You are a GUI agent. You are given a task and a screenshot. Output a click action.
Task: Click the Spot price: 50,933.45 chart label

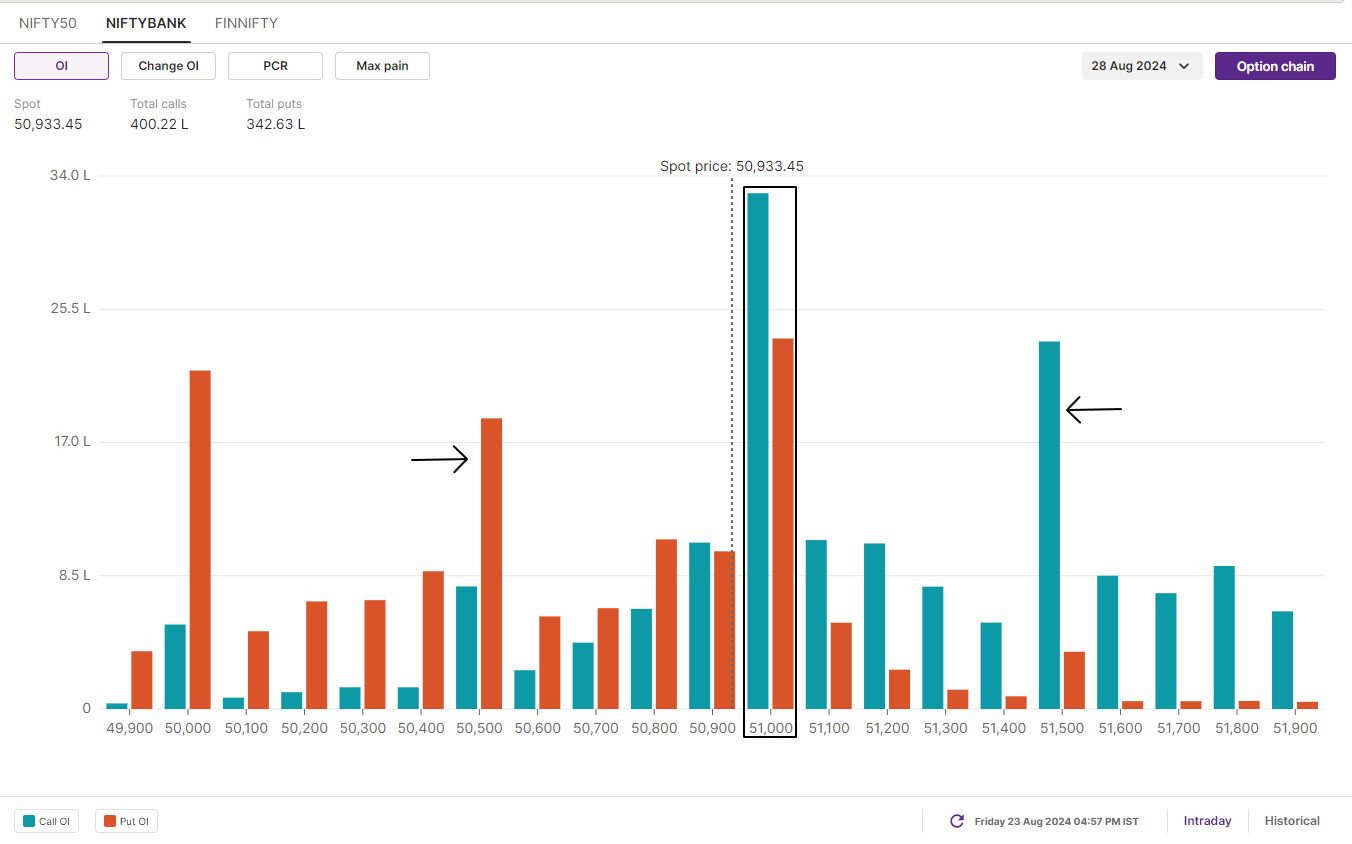(x=732, y=166)
